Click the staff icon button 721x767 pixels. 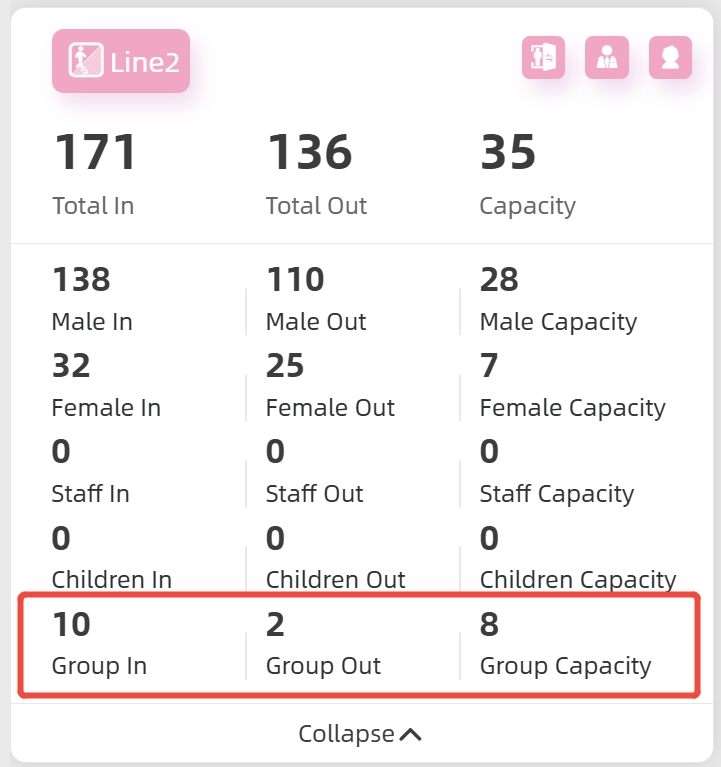pyautogui.click(x=607, y=58)
